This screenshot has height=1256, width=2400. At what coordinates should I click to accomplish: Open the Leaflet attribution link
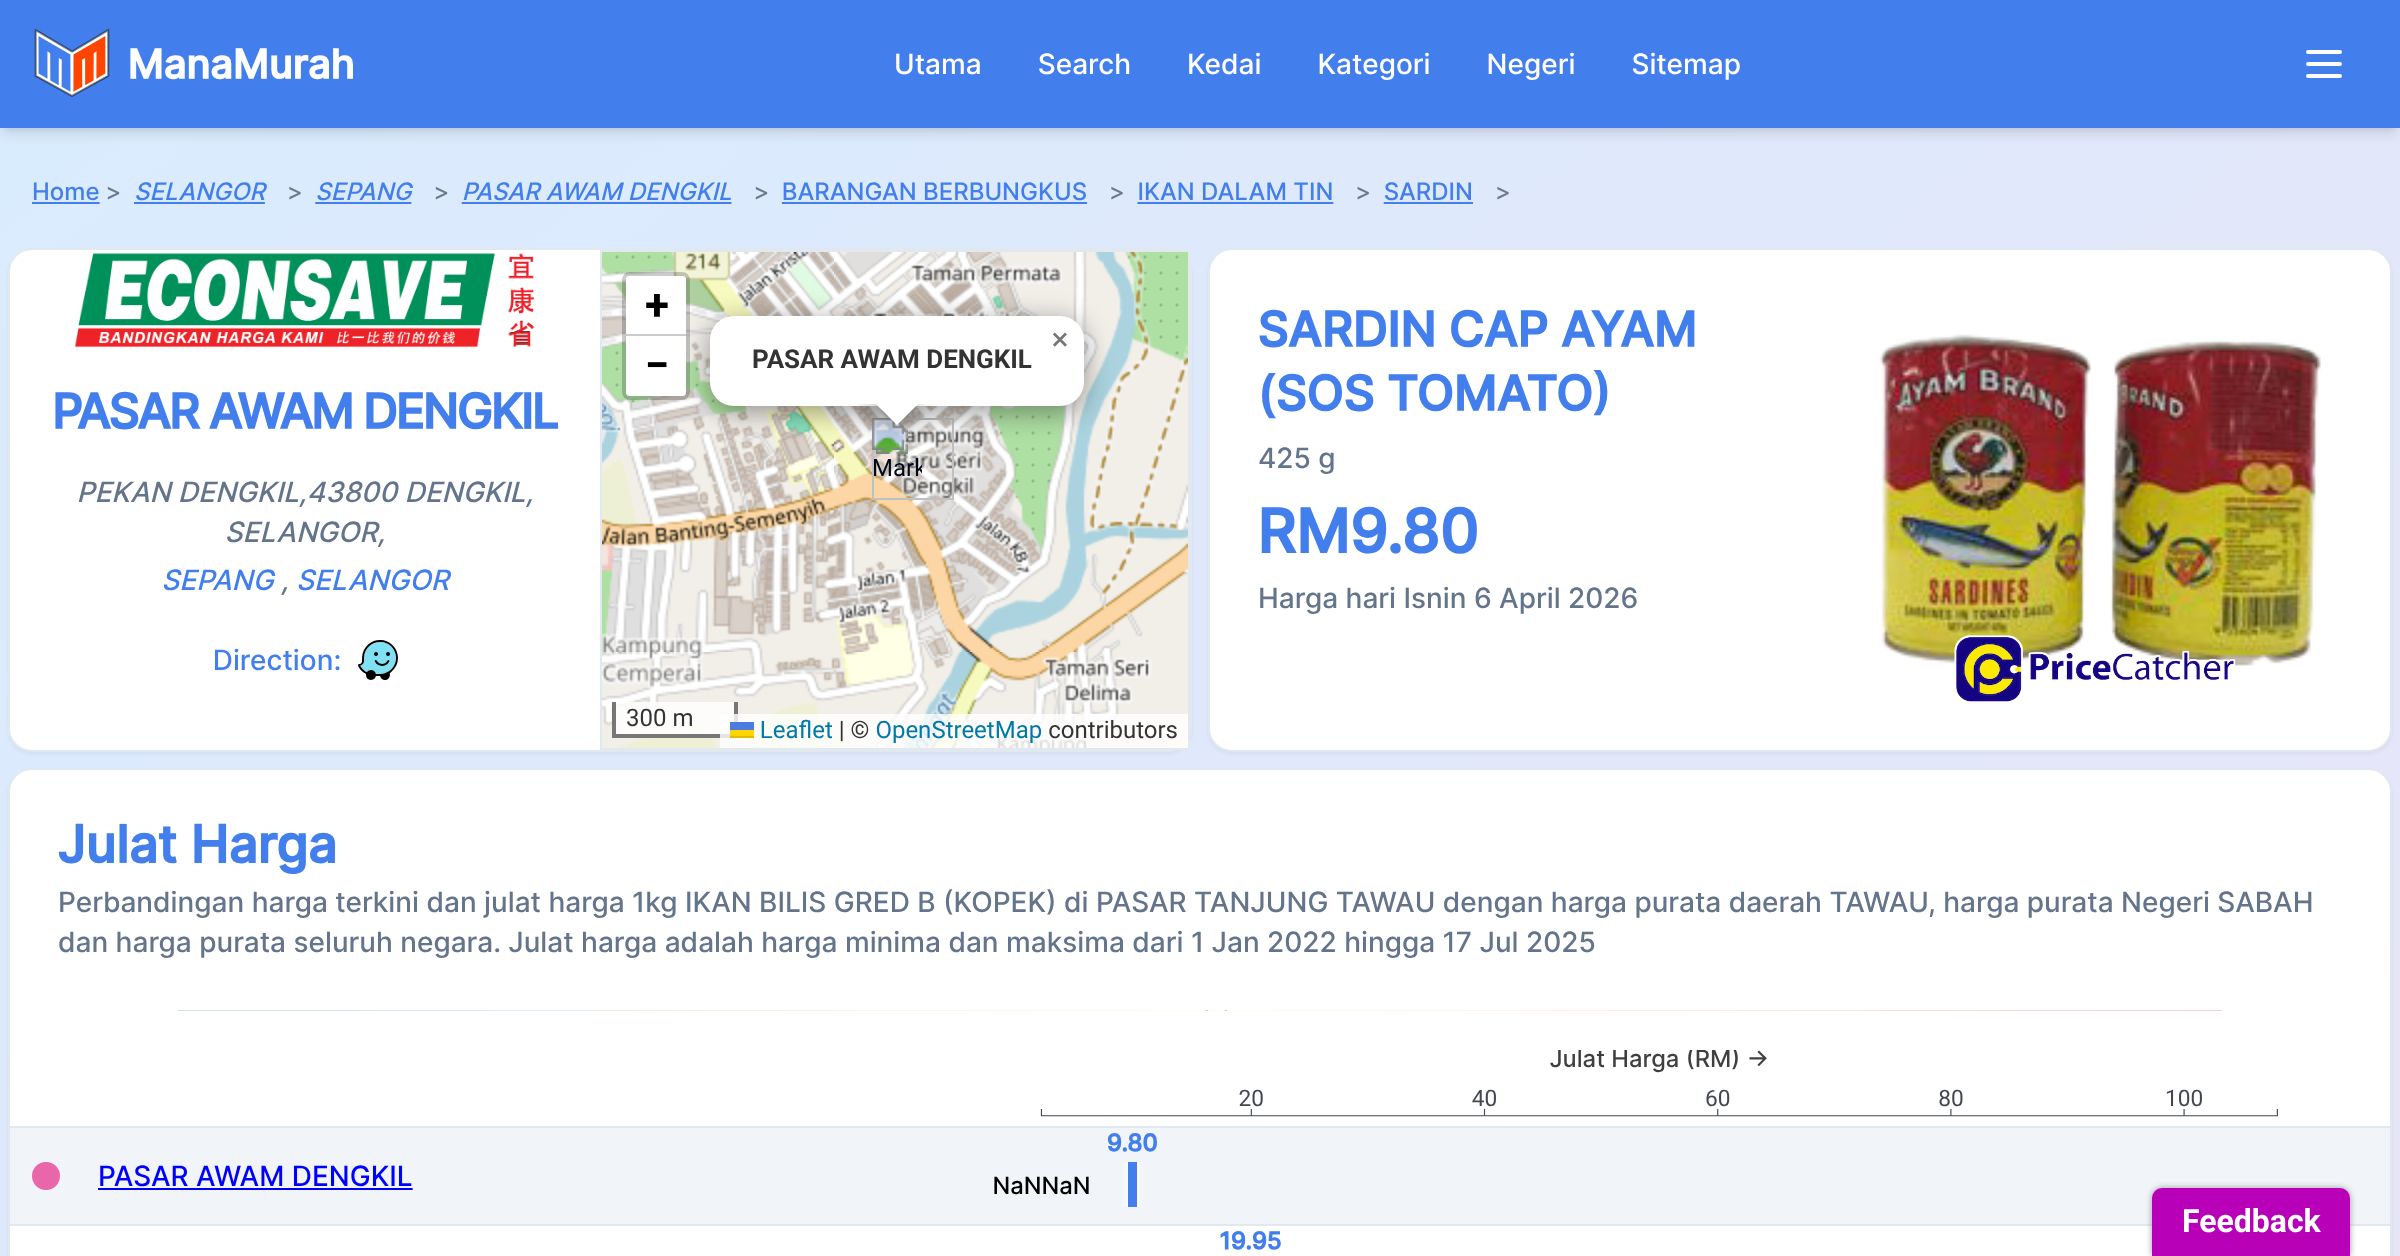point(795,730)
